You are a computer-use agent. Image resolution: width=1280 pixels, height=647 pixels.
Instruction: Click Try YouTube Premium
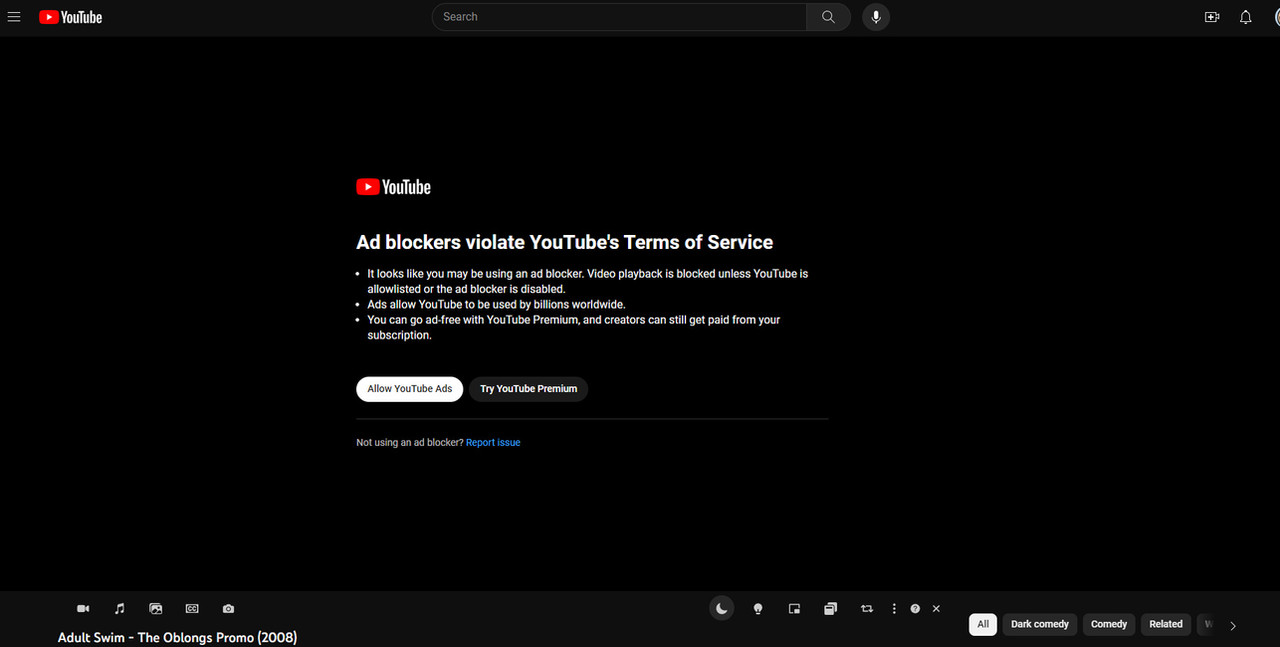(x=528, y=389)
